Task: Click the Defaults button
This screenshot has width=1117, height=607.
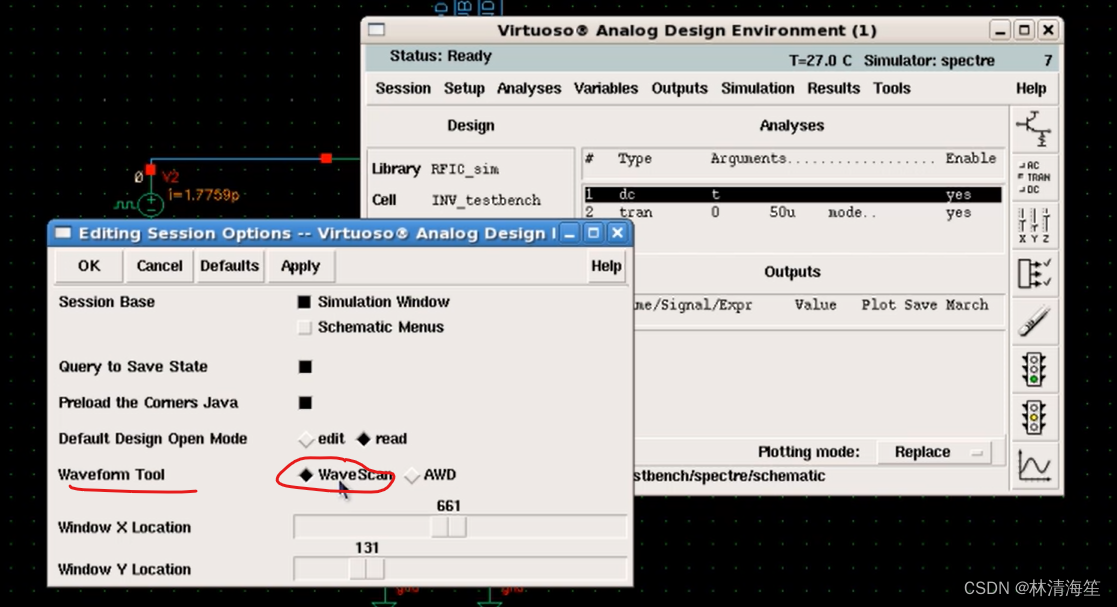Action: [229, 266]
